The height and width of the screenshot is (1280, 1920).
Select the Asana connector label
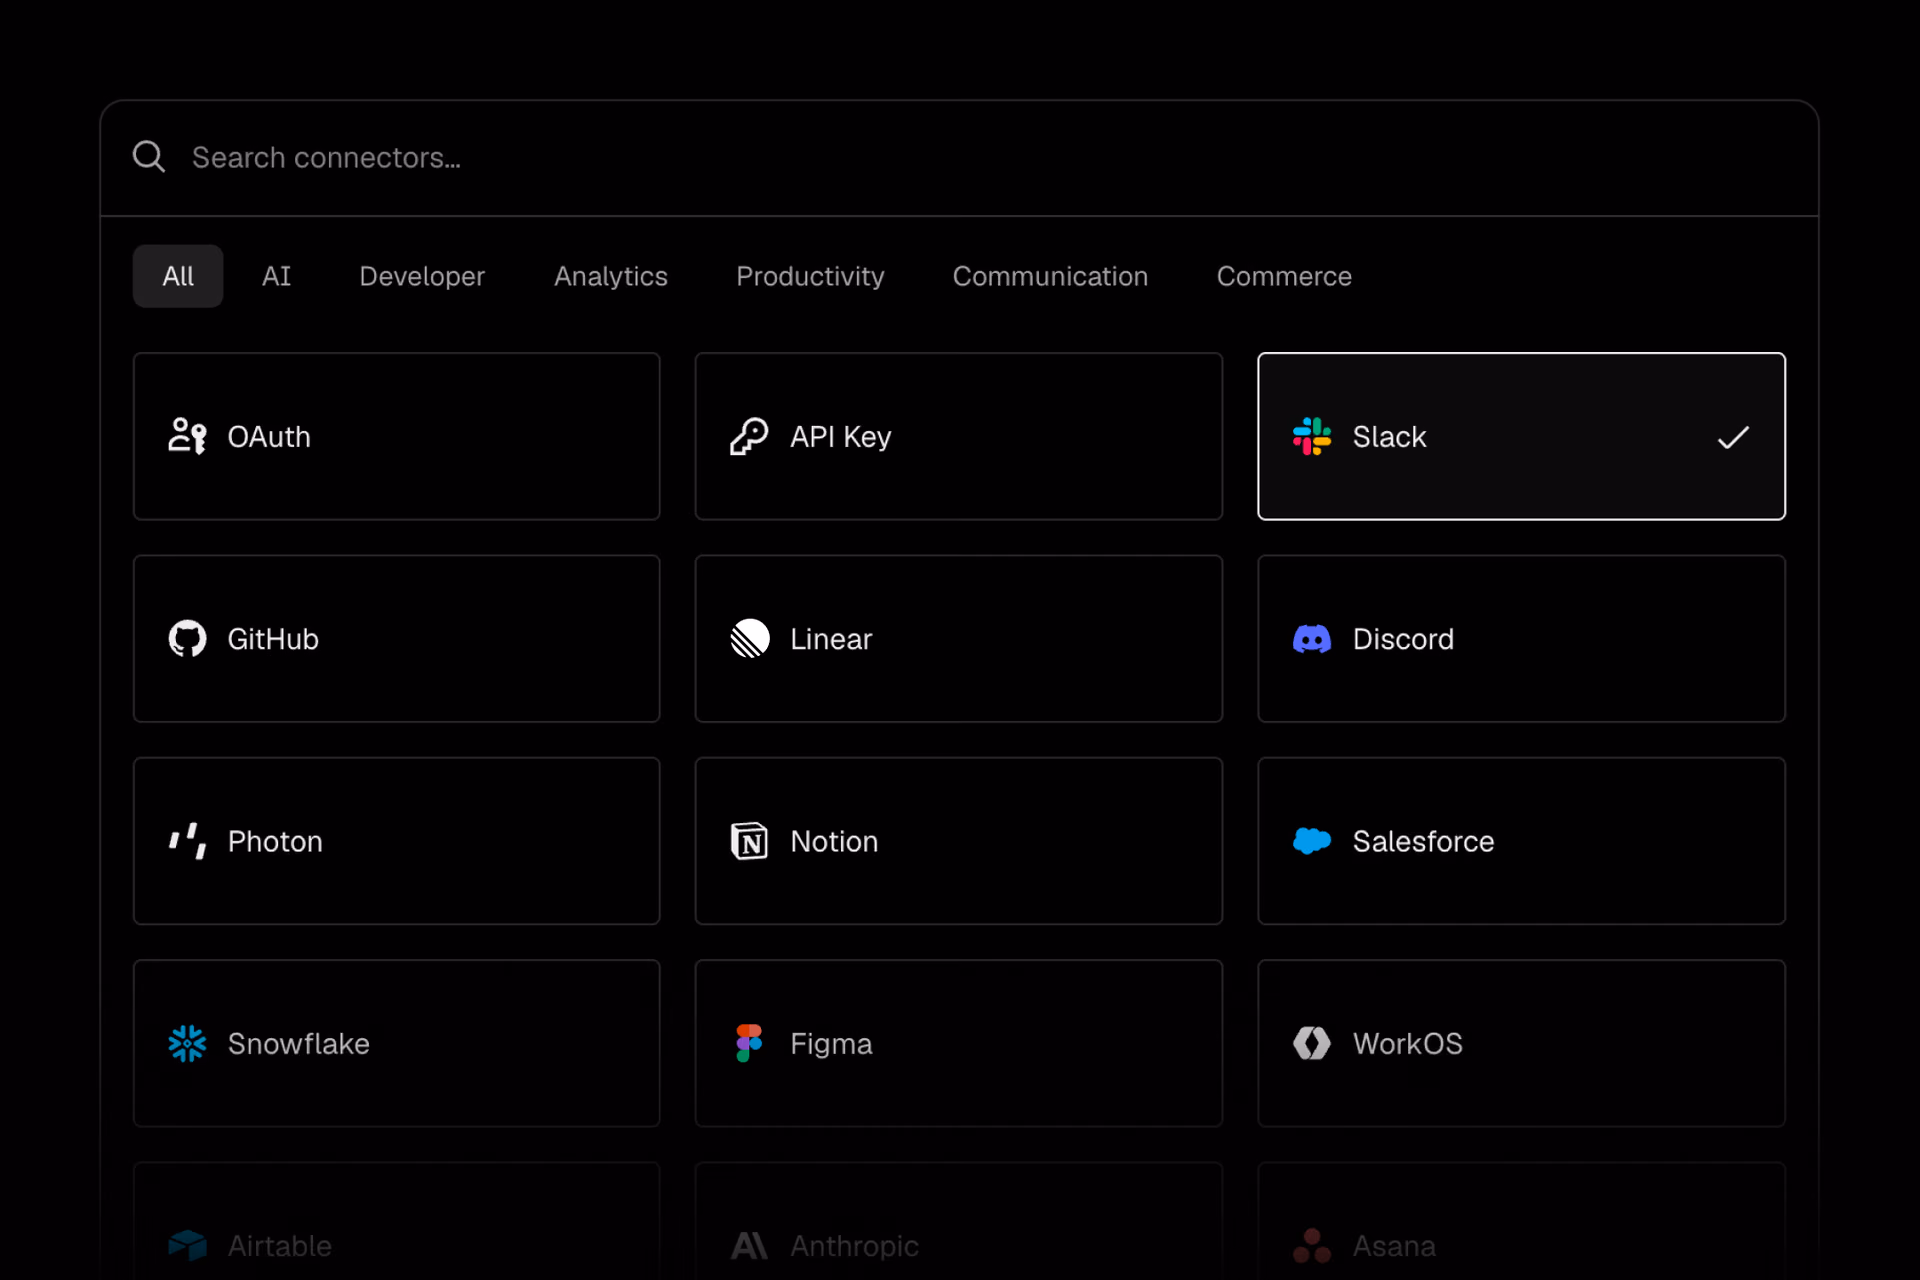click(1394, 1246)
